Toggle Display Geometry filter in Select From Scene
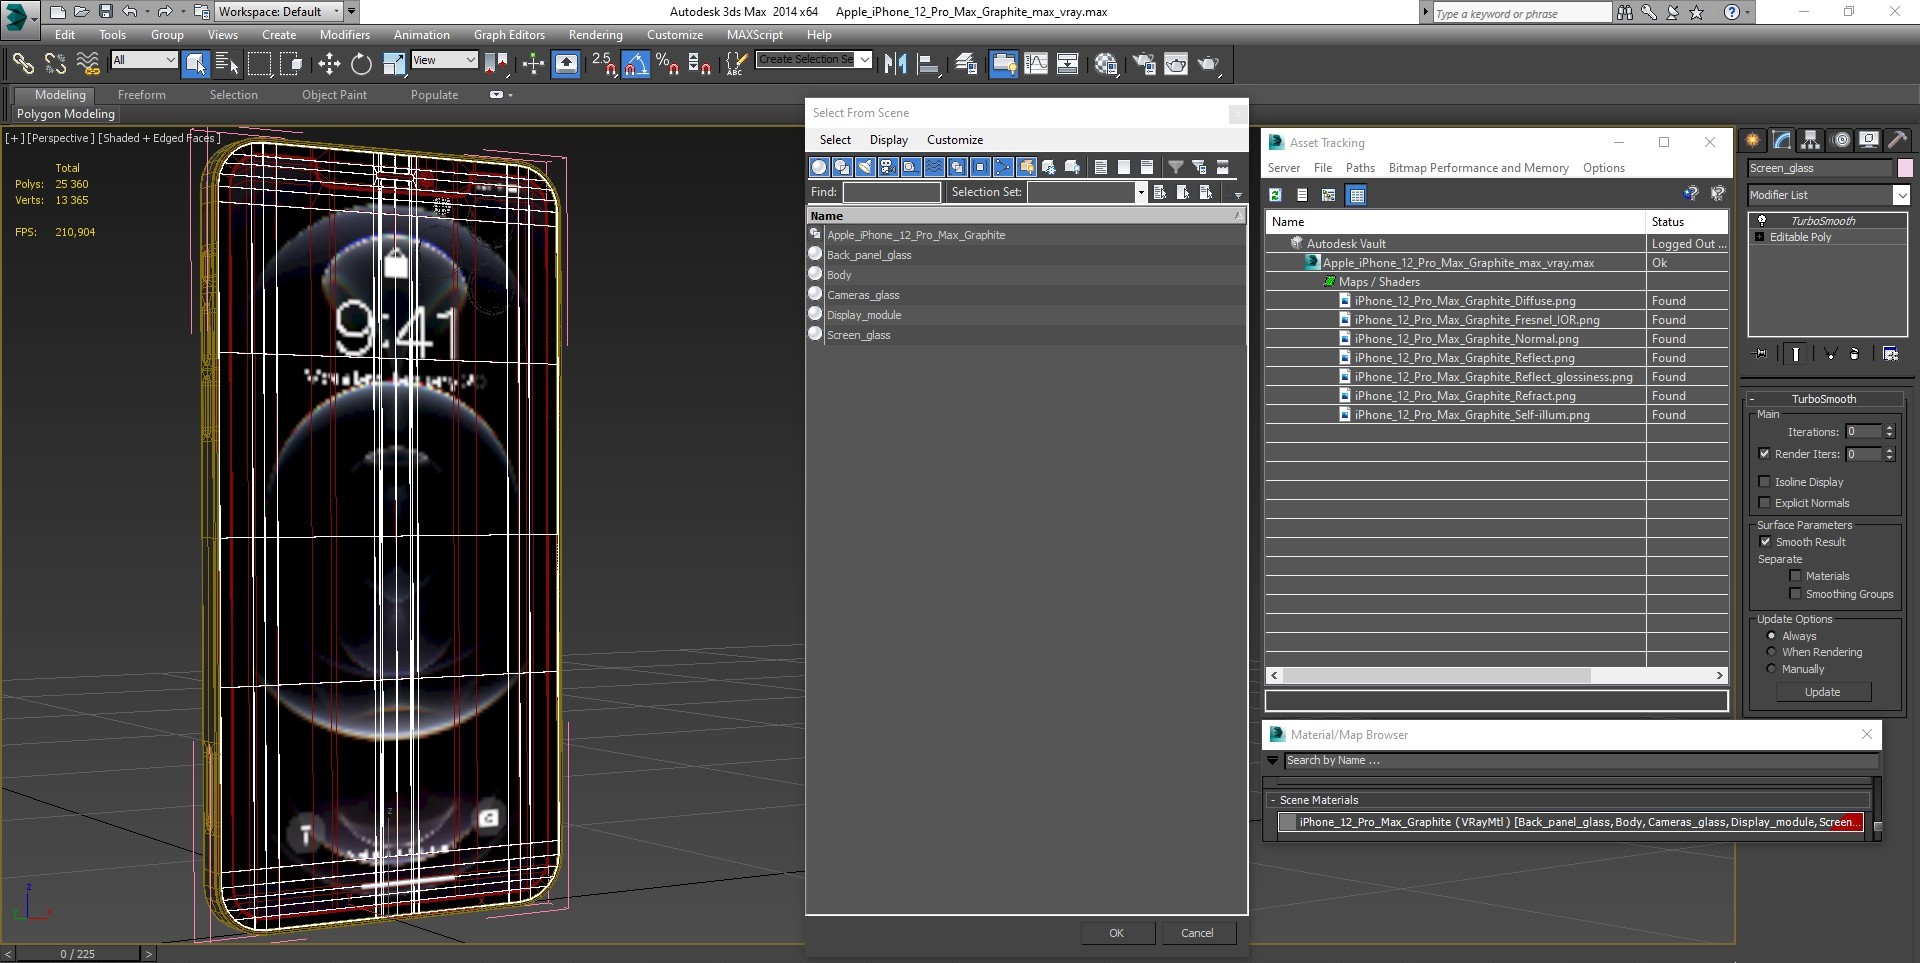The height and width of the screenshot is (963, 1920). [x=819, y=167]
